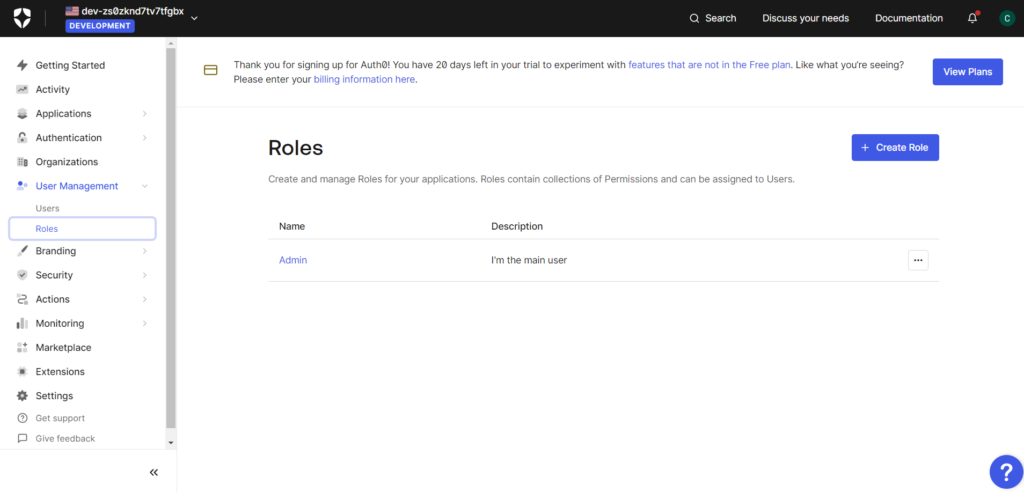The height and width of the screenshot is (492, 1024).
Task: Expand the Applications sidebar section
Action: click(145, 114)
